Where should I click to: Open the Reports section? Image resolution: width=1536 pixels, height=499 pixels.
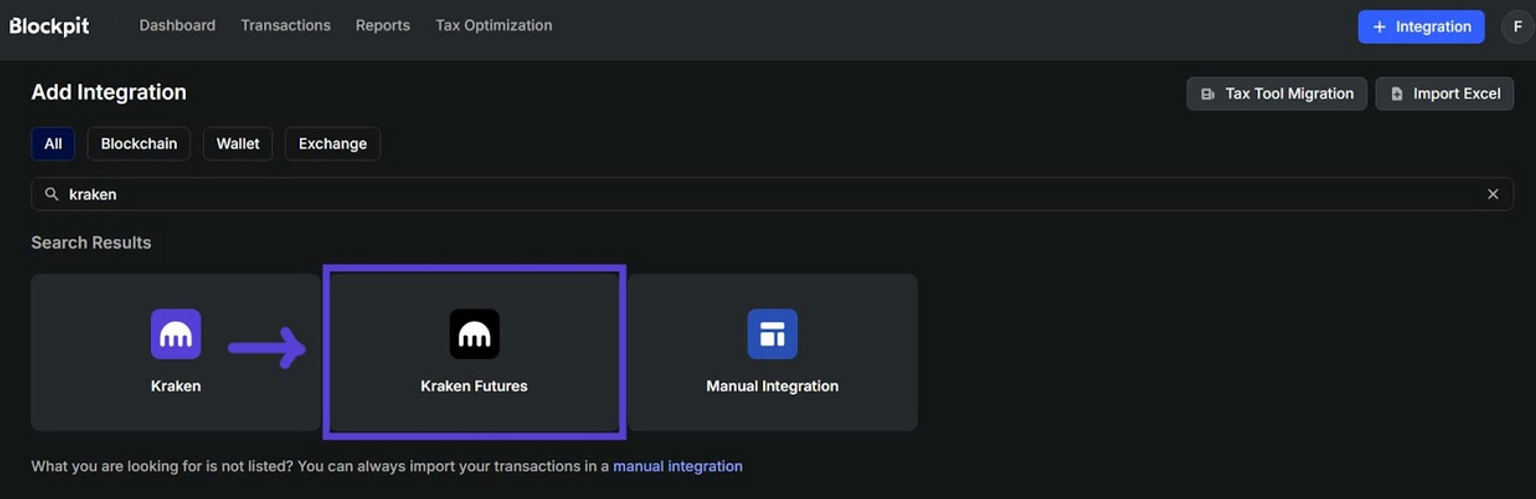382,26
